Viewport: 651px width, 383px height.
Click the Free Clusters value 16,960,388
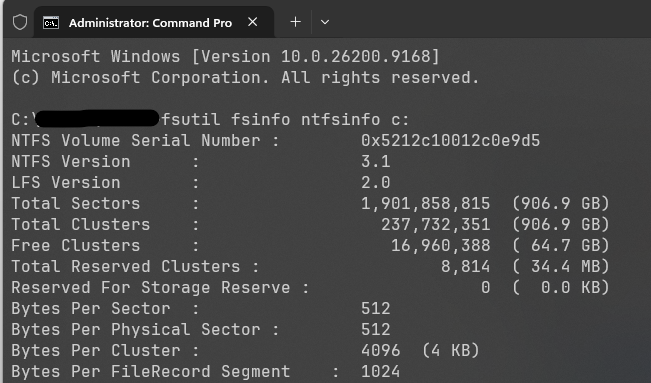(441, 246)
